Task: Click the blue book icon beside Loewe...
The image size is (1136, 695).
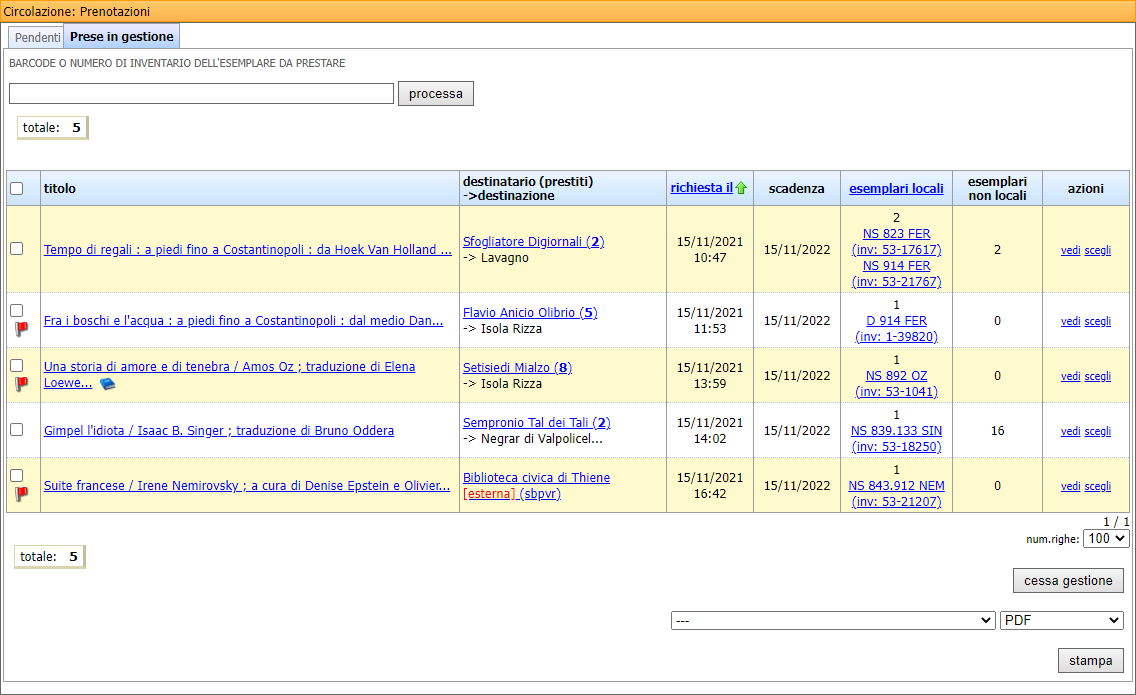Action: click(x=107, y=384)
